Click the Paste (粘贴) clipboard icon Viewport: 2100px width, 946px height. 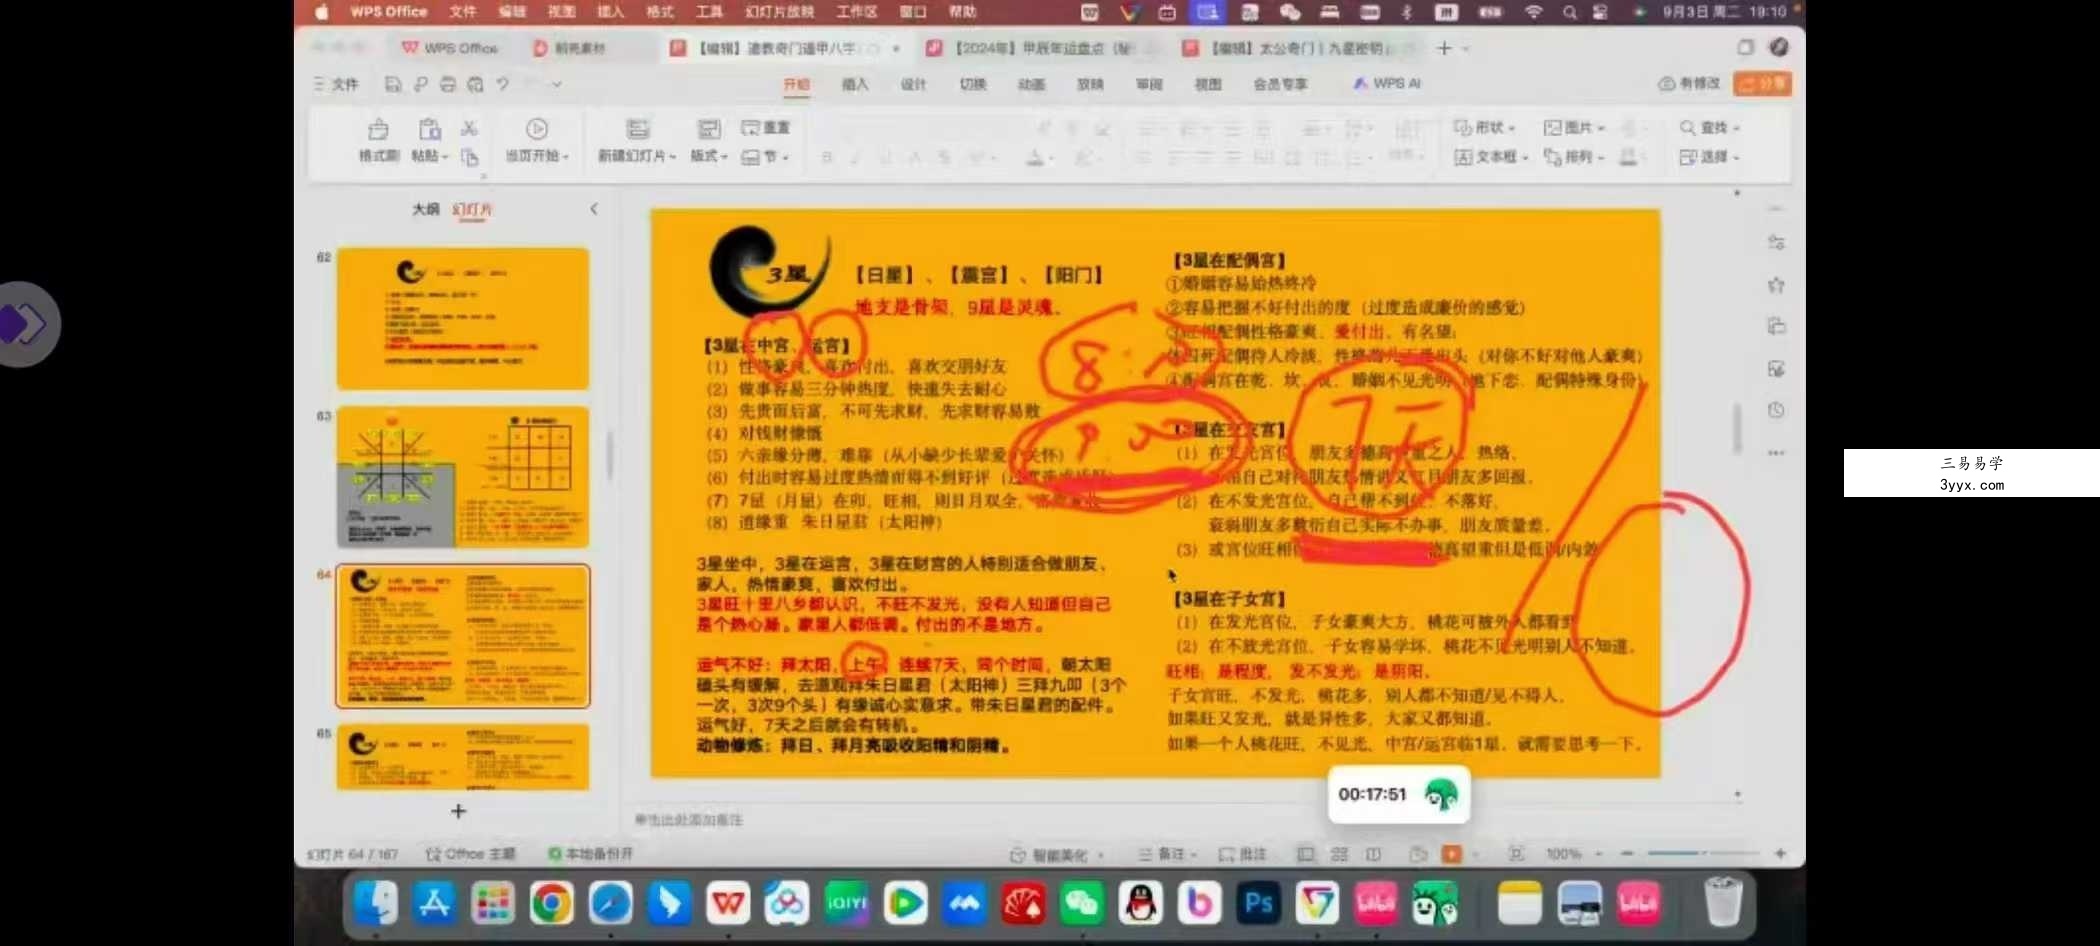430,129
